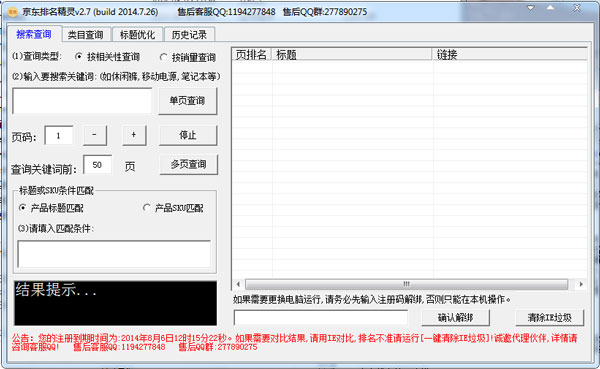Focus the registration code unbind input
The image size is (600, 369).
[321, 318]
